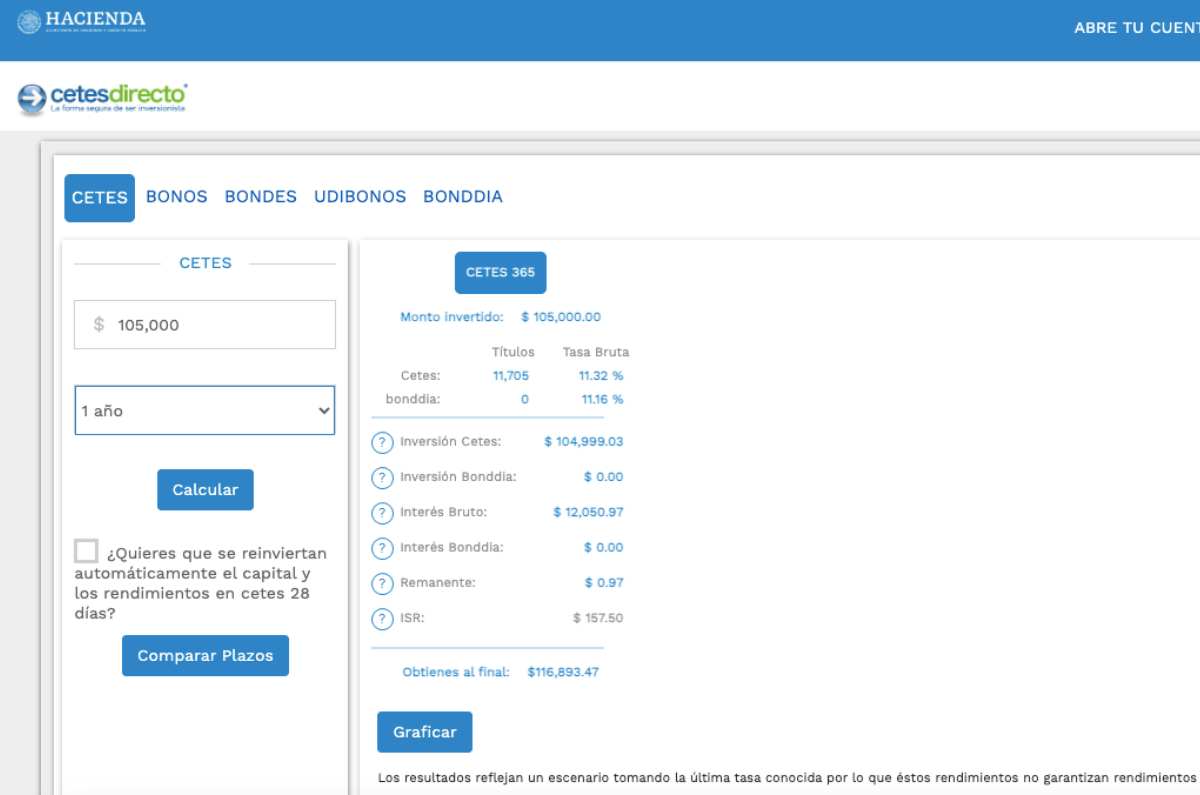Click the Remanente question mark icon
1200x795 pixels.
(382, 584)
